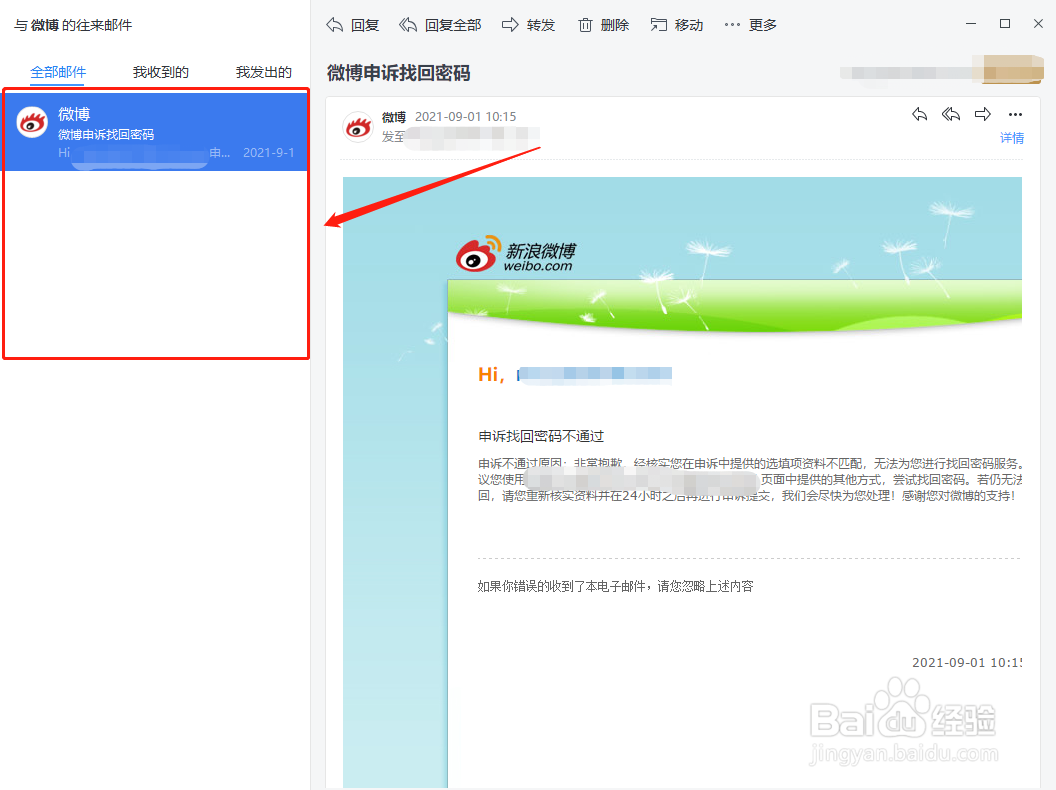
Task: Click the email subject 微博申诉找回密码 heading
Action: click(399, 73)
